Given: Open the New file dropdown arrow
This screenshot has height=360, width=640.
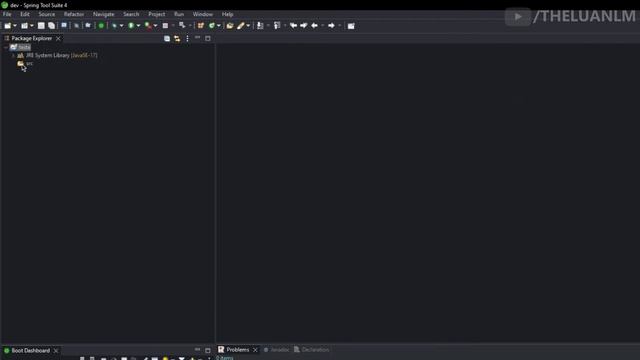Looking at the screenshot, I should (x=15, y=26).
